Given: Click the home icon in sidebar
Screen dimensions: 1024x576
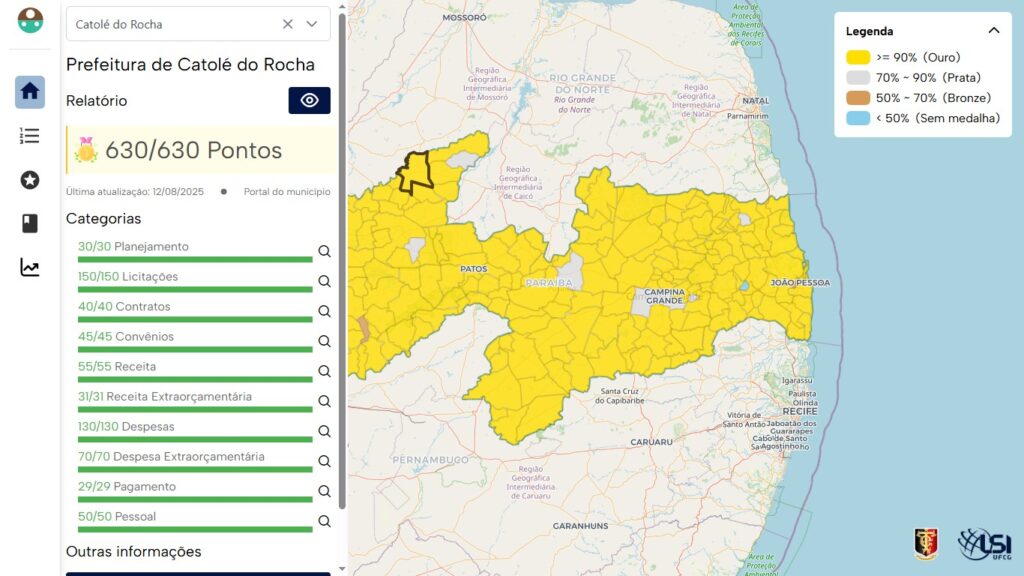Looking at the screenshot, I should point(30,92).
